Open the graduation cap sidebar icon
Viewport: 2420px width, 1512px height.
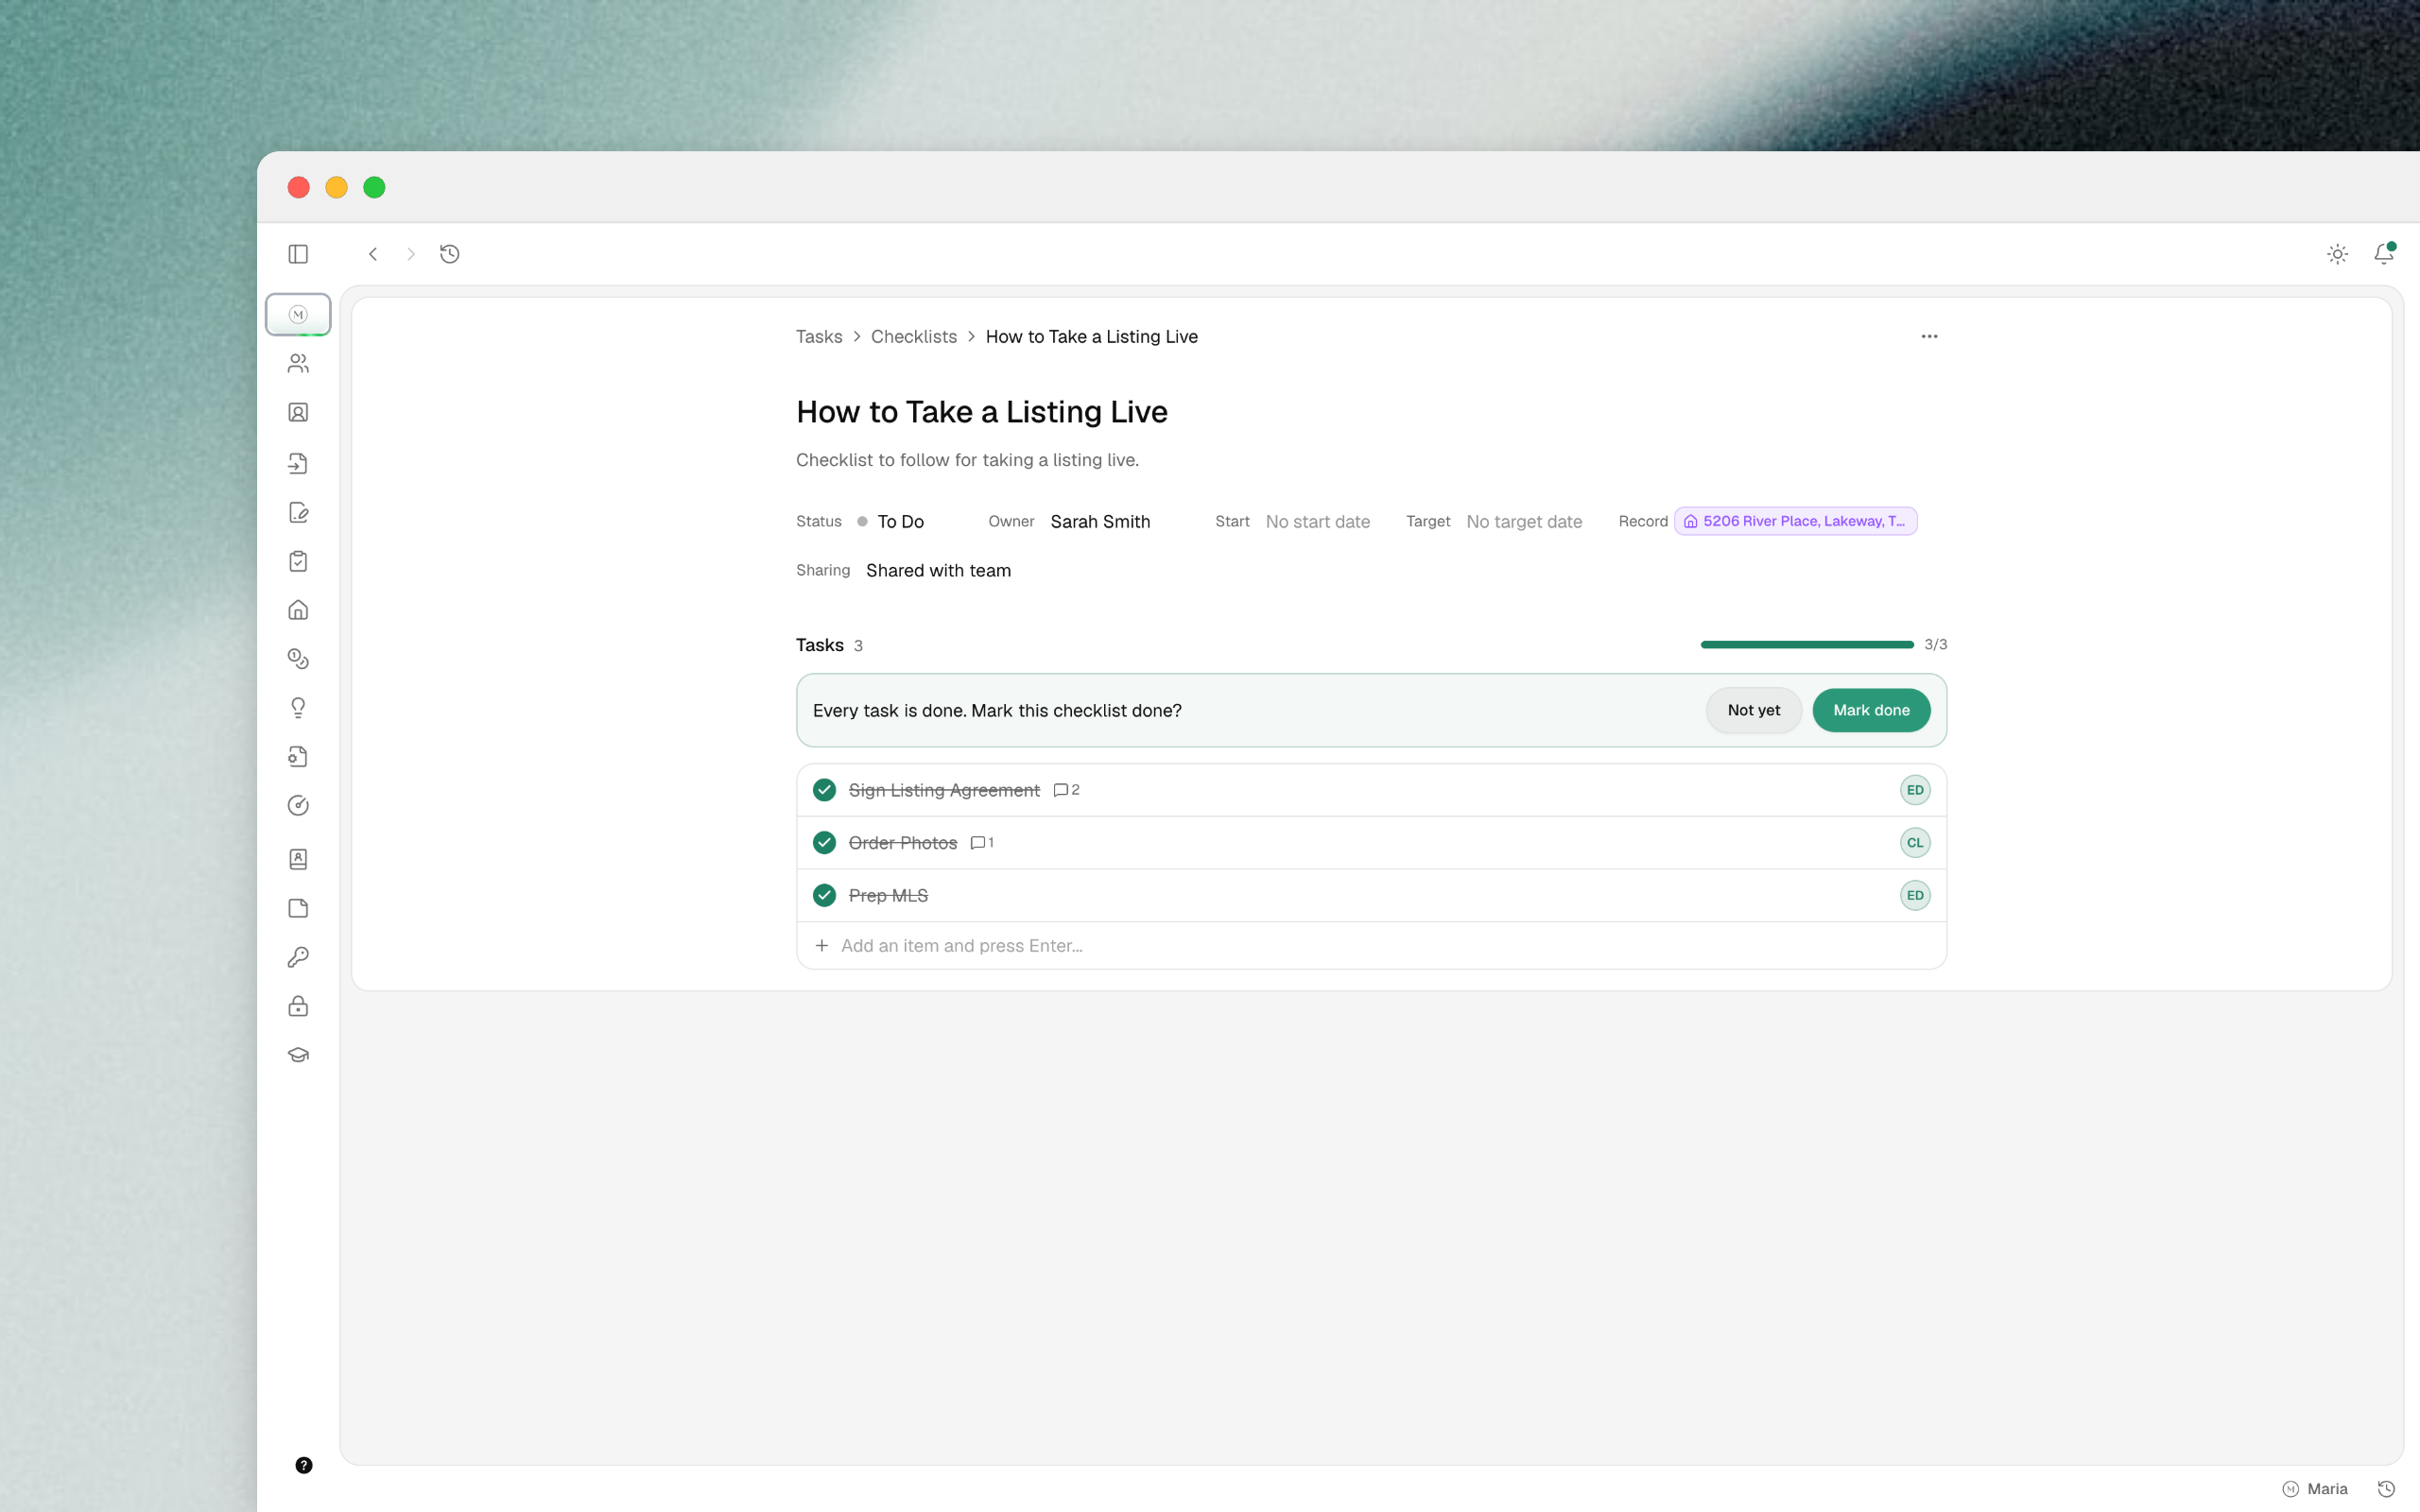pyautogui.click(x=298, y=1055)
